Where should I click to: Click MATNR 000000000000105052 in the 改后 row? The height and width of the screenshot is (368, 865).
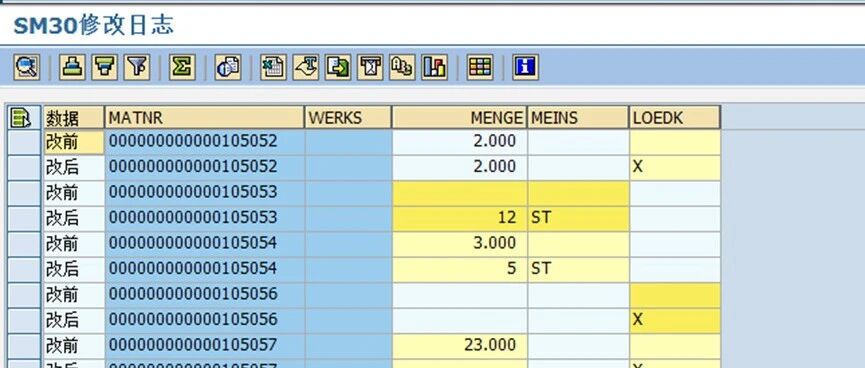204,167
